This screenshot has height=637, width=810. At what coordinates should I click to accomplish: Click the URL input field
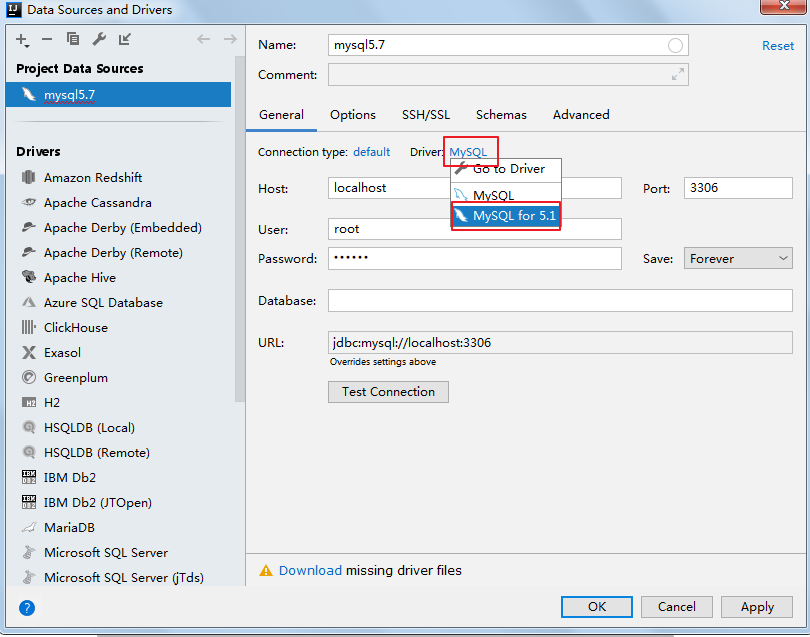560,343
